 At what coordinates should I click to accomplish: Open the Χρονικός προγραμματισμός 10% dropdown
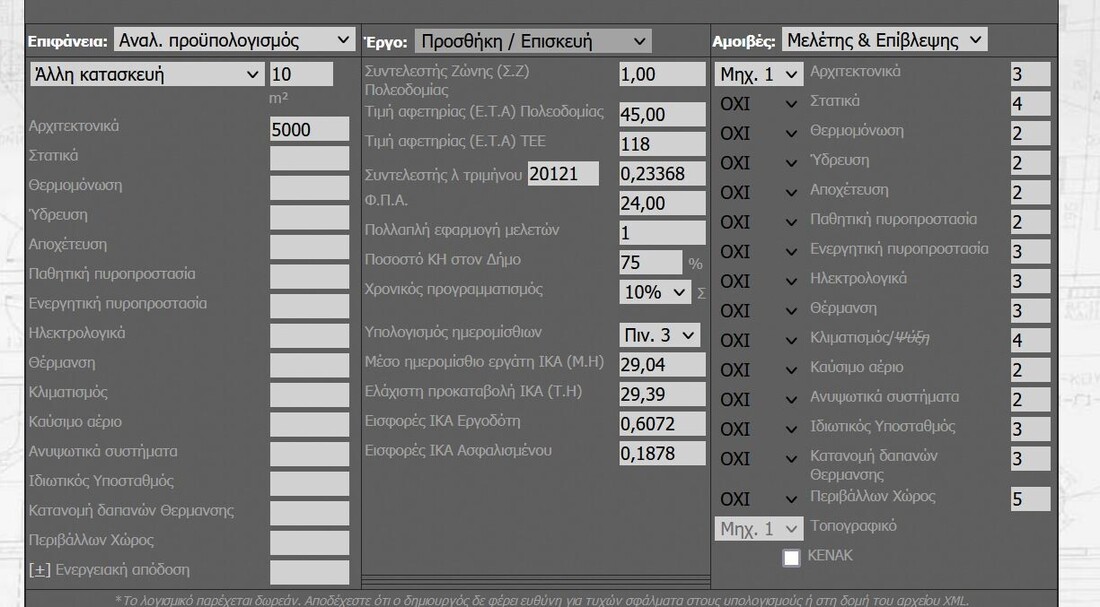pos(655,292)
